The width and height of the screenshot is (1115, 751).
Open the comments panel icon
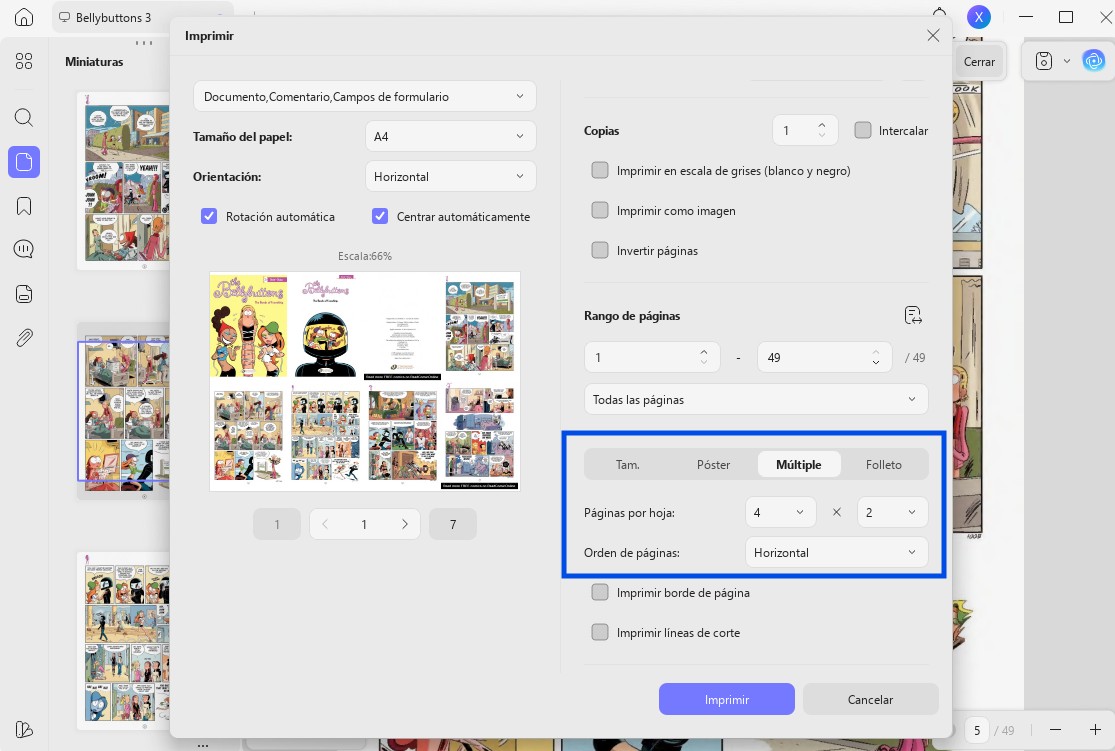(23, 249)
